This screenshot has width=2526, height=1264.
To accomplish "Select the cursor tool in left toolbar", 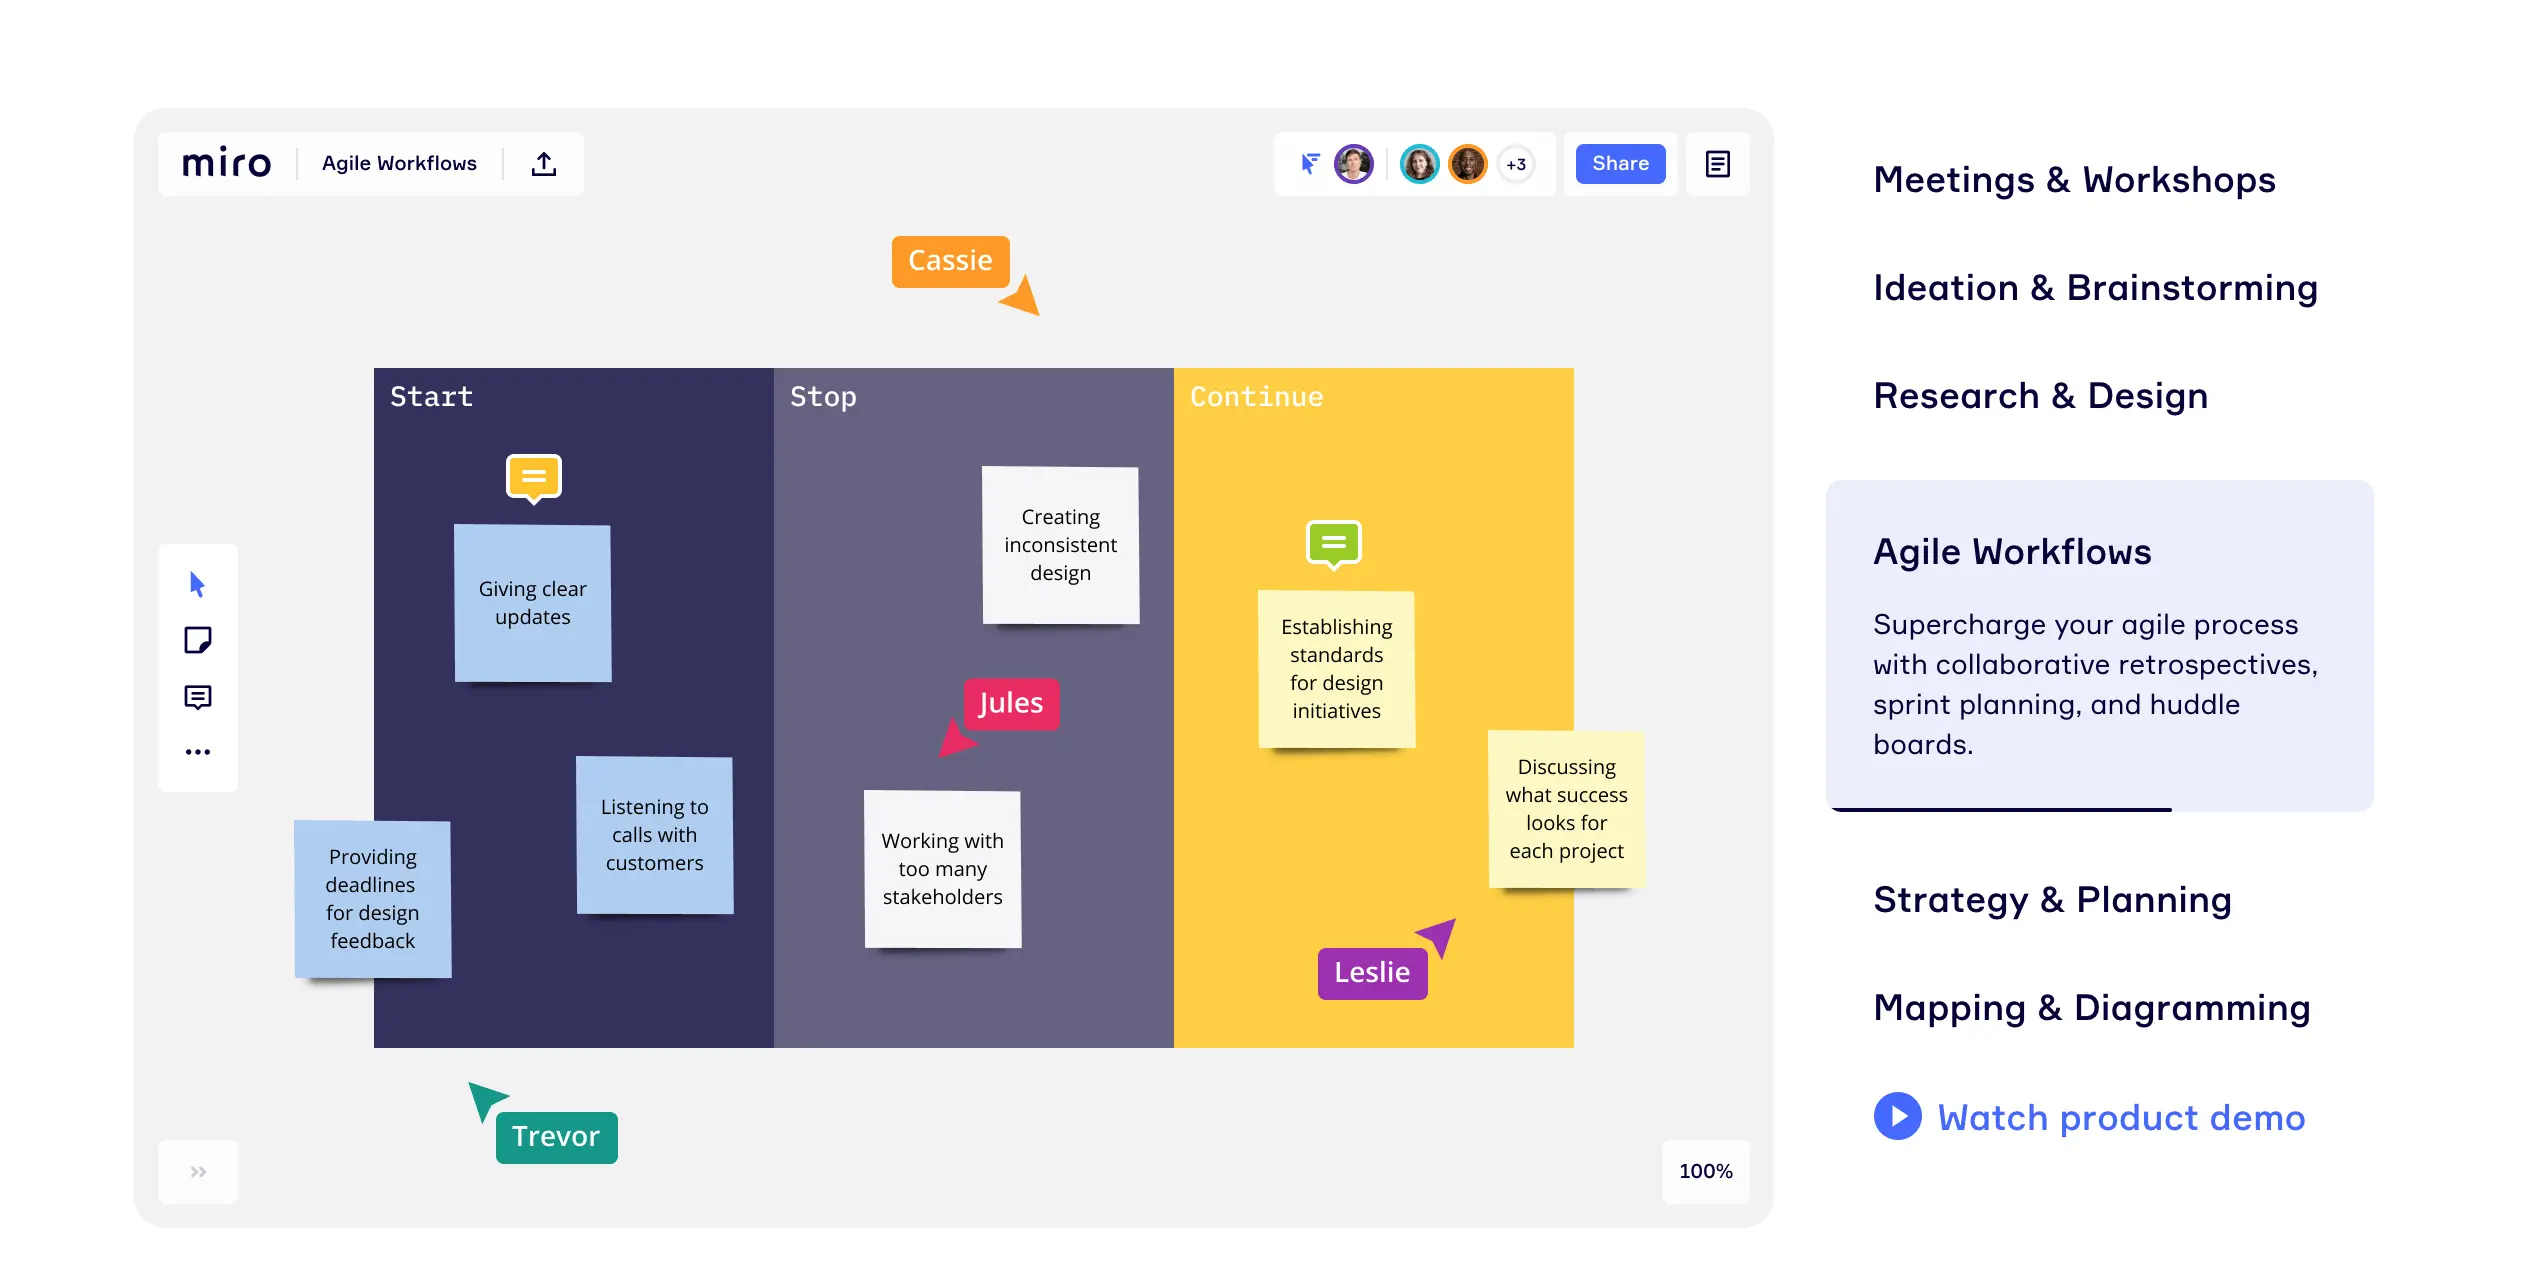I will tap(197, 585).
